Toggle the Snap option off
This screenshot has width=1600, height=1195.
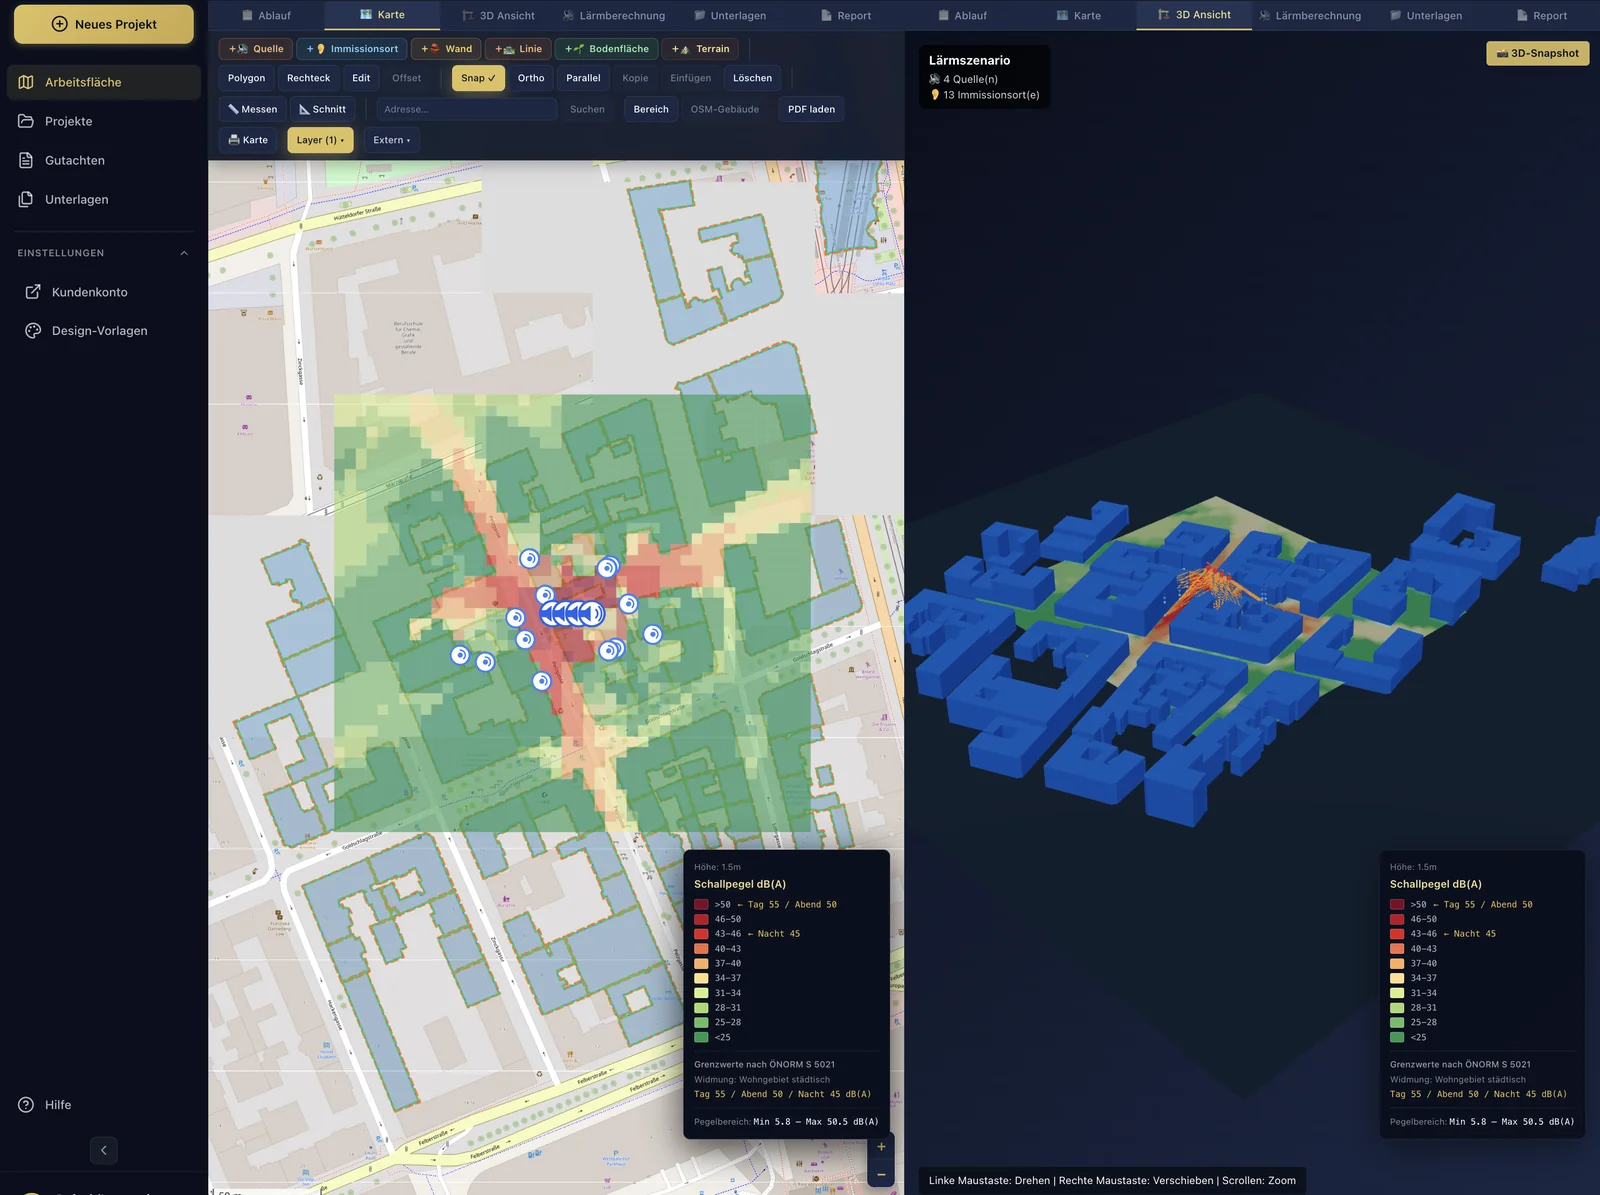tap(478, 78)
